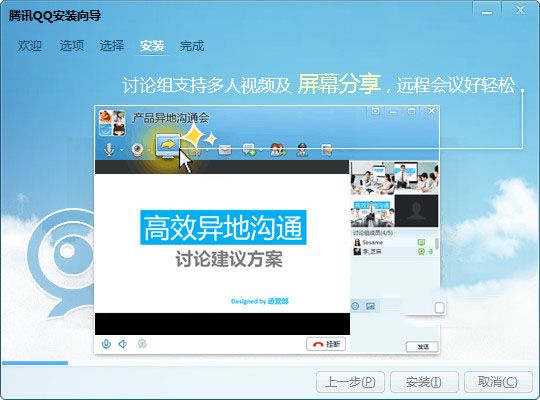
Task: Click the webcam video icon in the toolbar
Action: click(138, 151)
